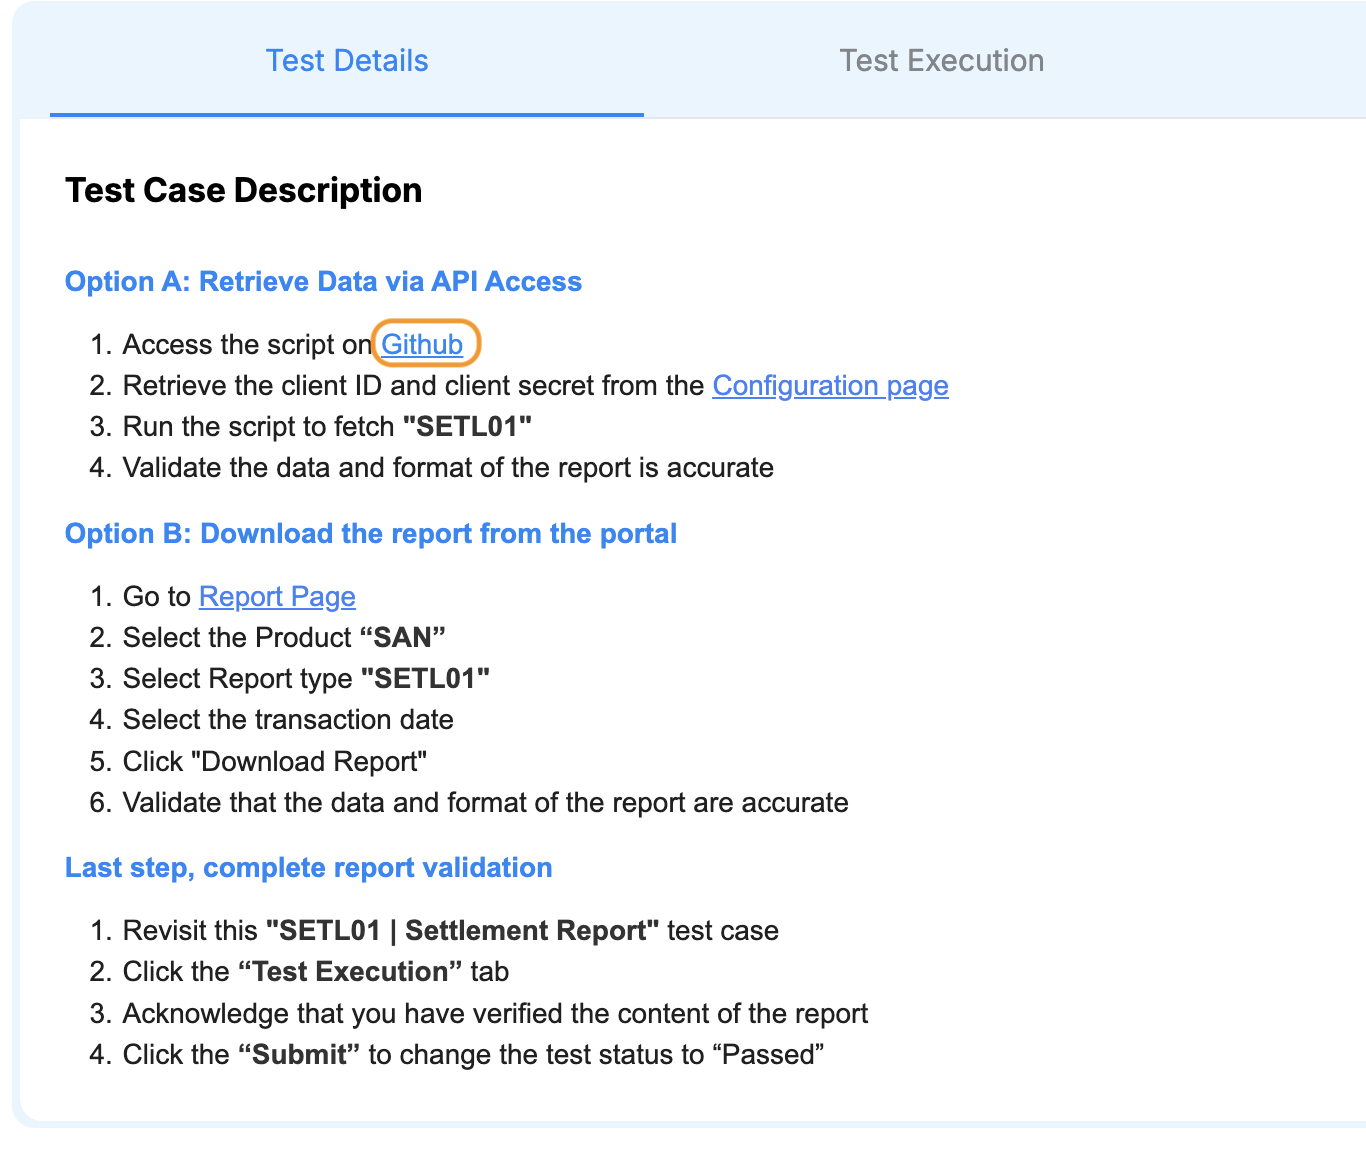Screen dimensions: 1366x1150
Task: Select the Option B: Download report heading
Action: (371, 533)
